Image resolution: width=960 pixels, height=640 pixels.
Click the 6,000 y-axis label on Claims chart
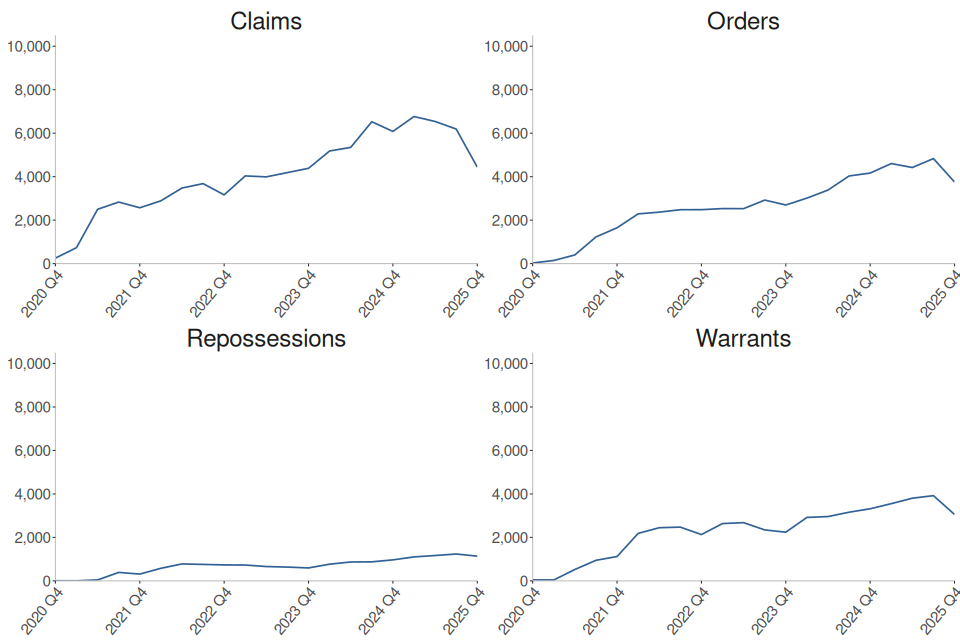click(31, 134)
